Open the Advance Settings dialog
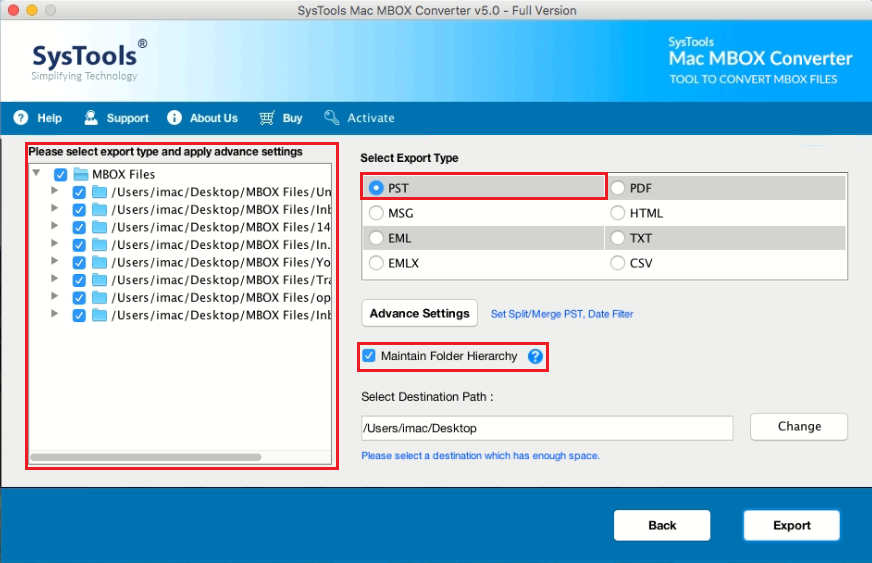The width and height of the screenshot is (872, 563). [419, 313]
